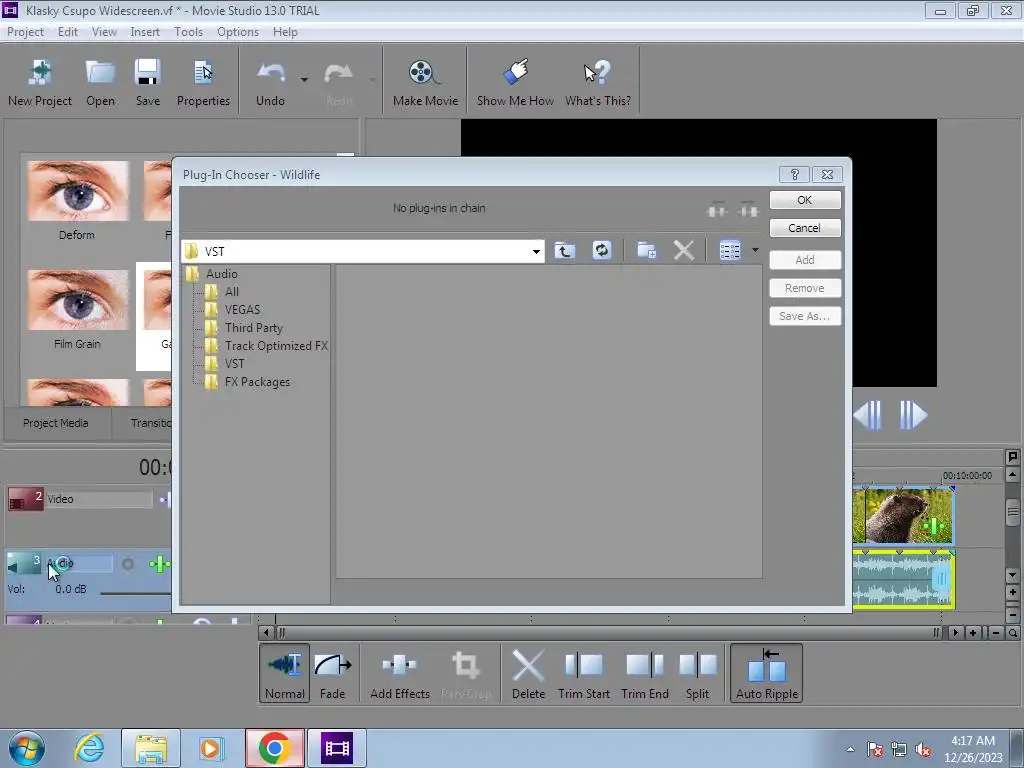Click the Add plug-in button
Viewport: 1024px width, 768px height.
[x=805, y=260]
